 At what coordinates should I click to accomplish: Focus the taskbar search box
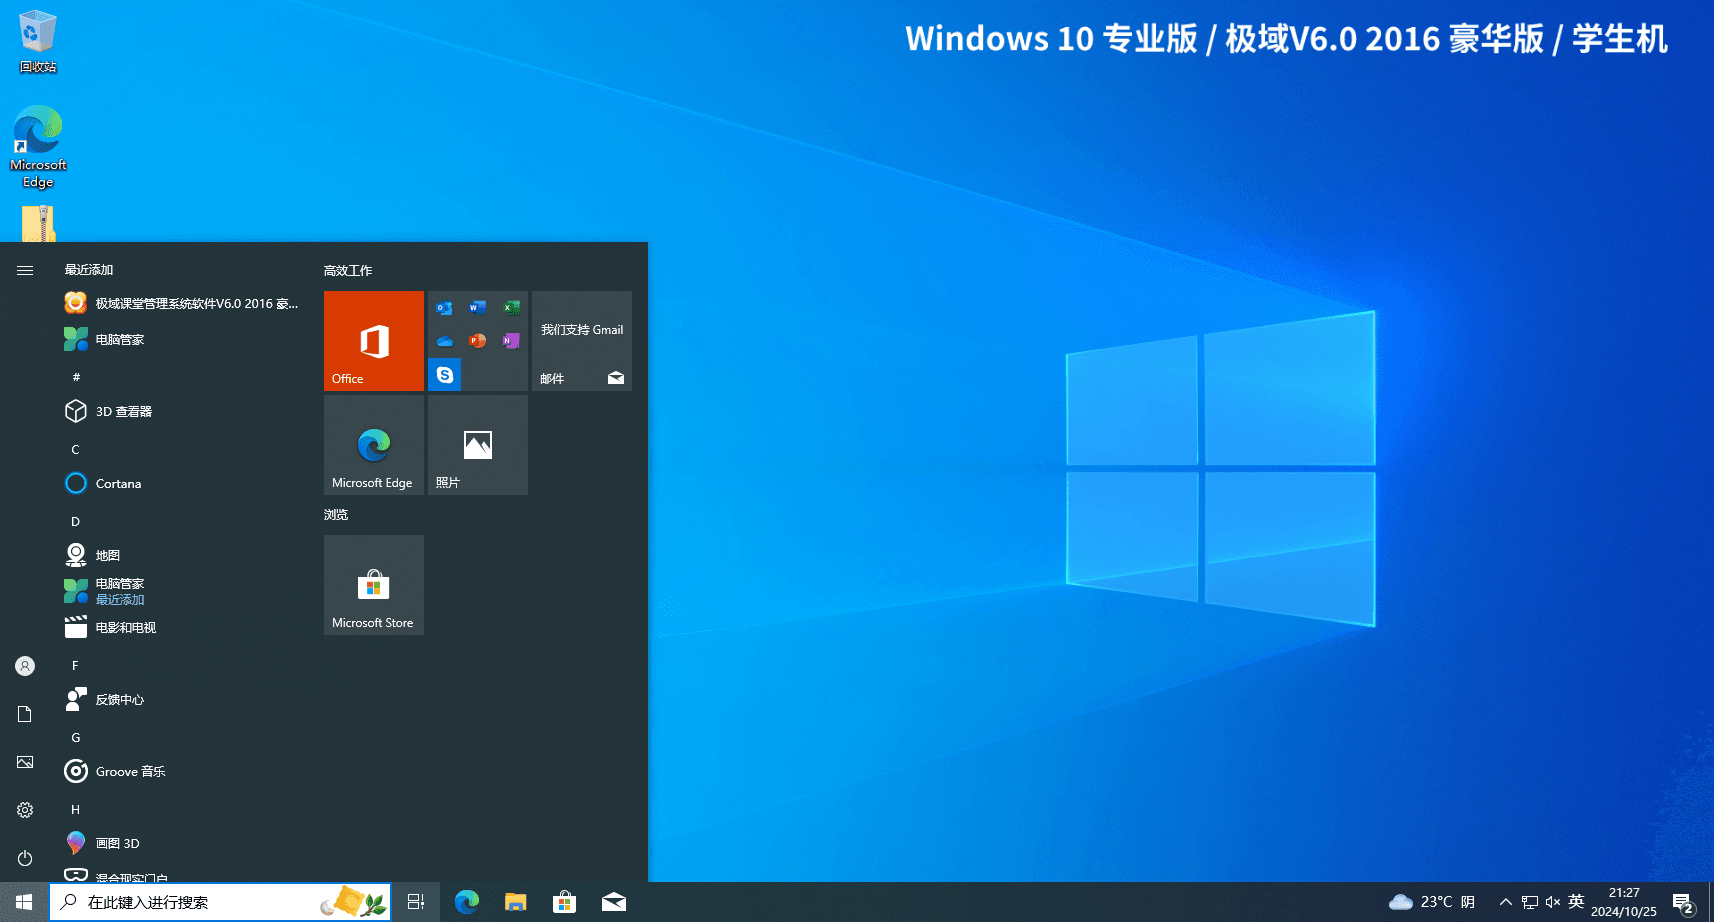pyautogui.click(x=220, y=902)
